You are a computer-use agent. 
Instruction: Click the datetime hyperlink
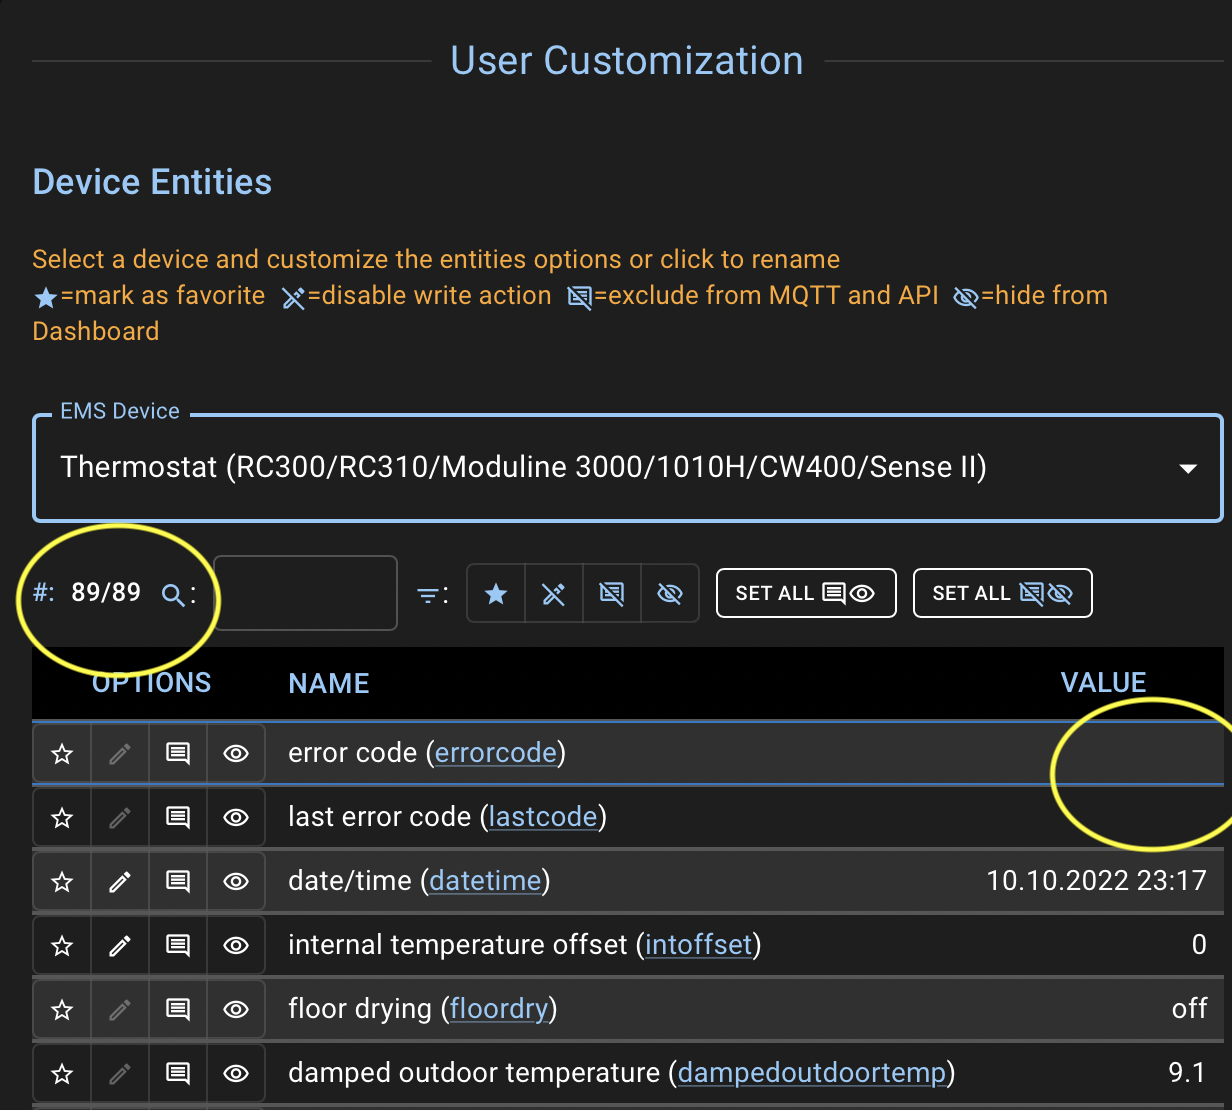point(484,881)
